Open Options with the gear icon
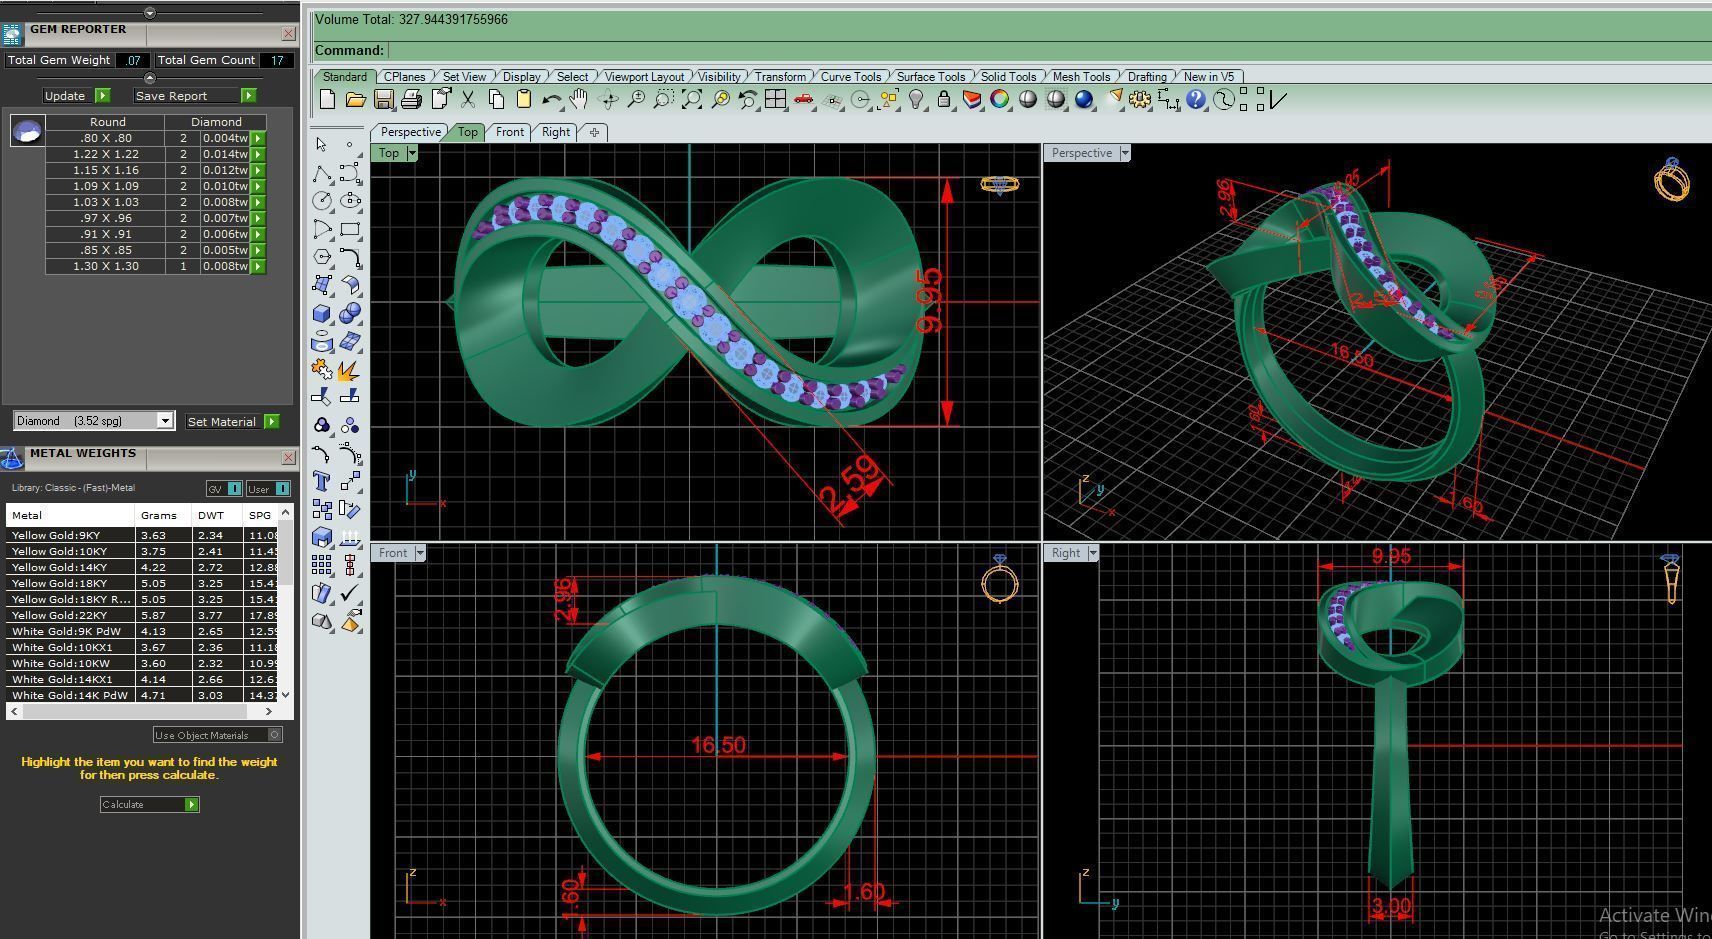Viewport: 1712px width, 939px height. point(1140,99)
